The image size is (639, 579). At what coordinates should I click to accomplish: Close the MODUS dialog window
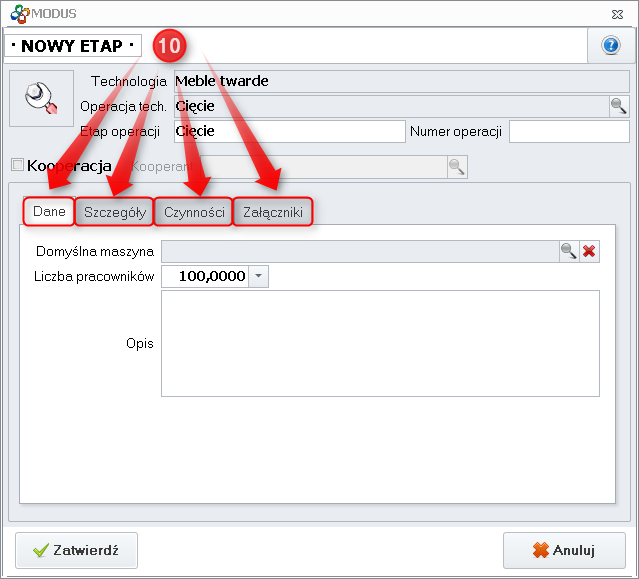click(x=619, y=13)
